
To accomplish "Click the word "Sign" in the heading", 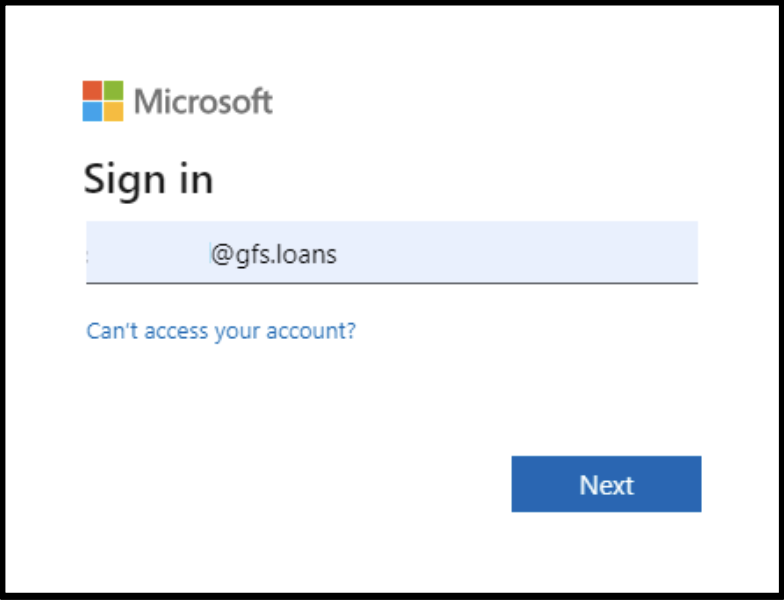I will [x=122, y=179].
